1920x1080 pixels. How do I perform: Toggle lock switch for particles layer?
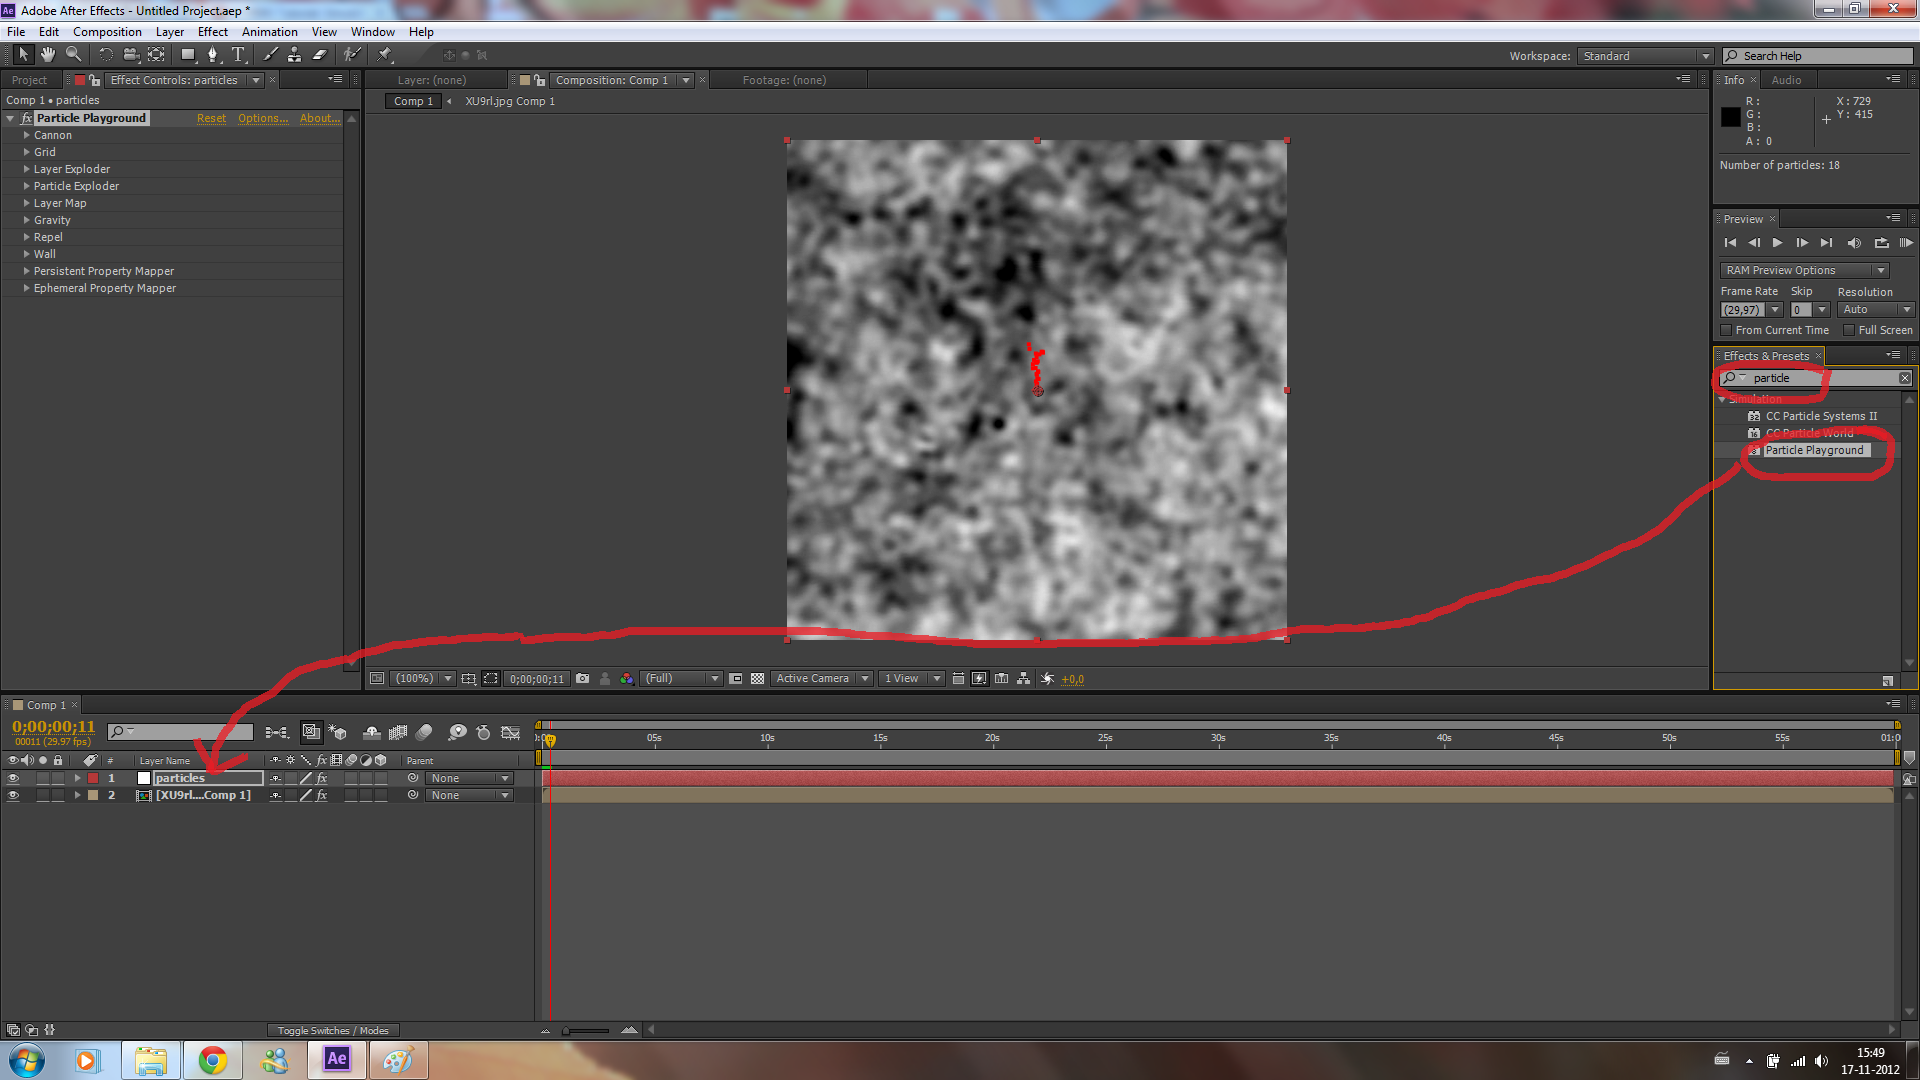[58, 778]
